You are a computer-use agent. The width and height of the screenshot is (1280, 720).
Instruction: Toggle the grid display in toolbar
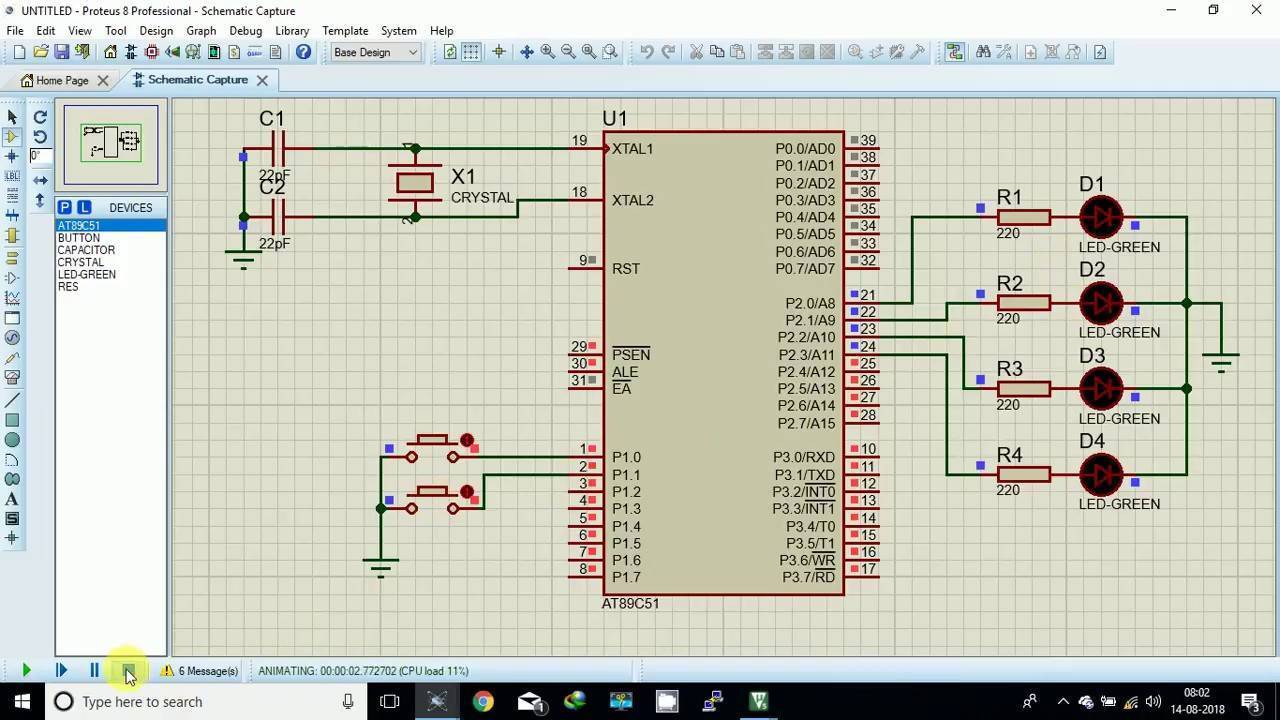pos(471,52)
